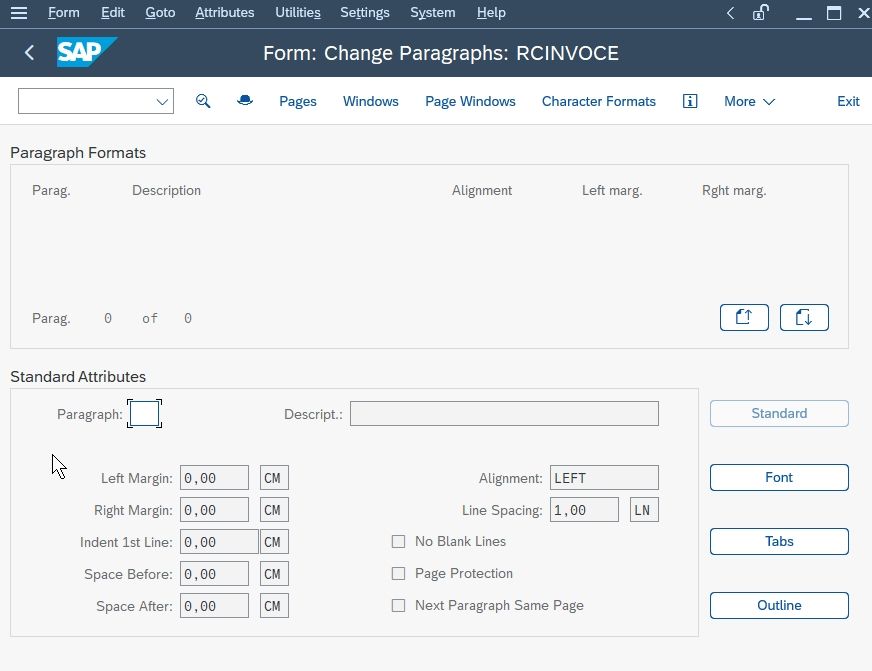Click the Standard button
Screen dimensions: 872x671
click(779, 413)
